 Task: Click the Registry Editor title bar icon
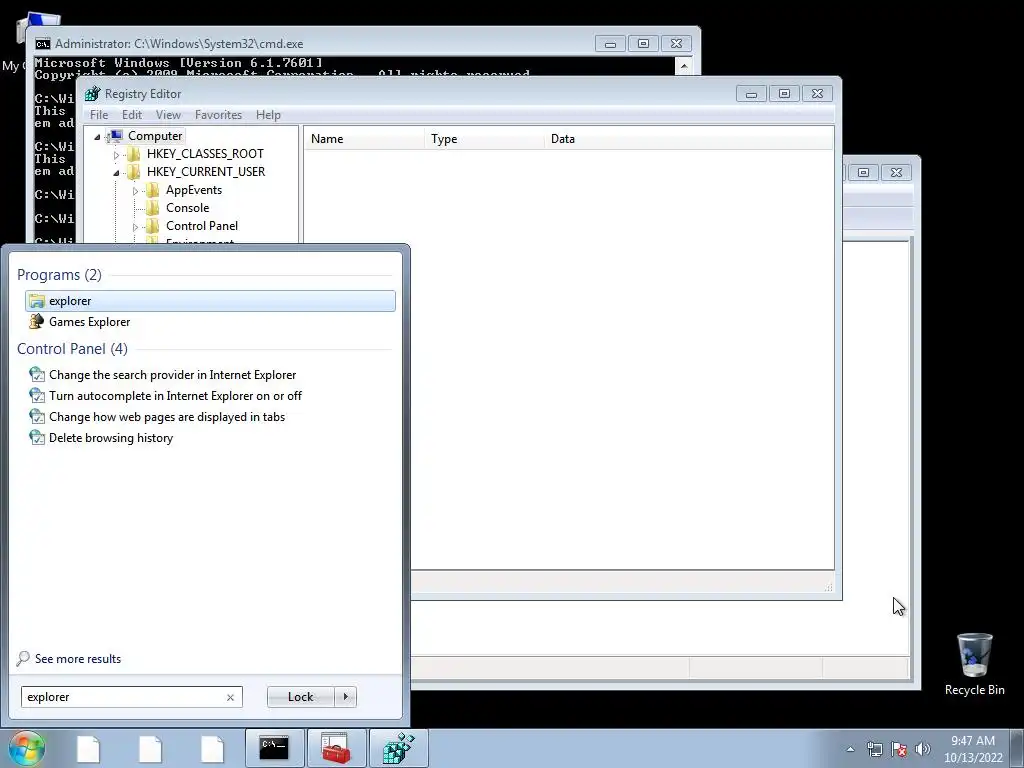(x=93, y=94)
